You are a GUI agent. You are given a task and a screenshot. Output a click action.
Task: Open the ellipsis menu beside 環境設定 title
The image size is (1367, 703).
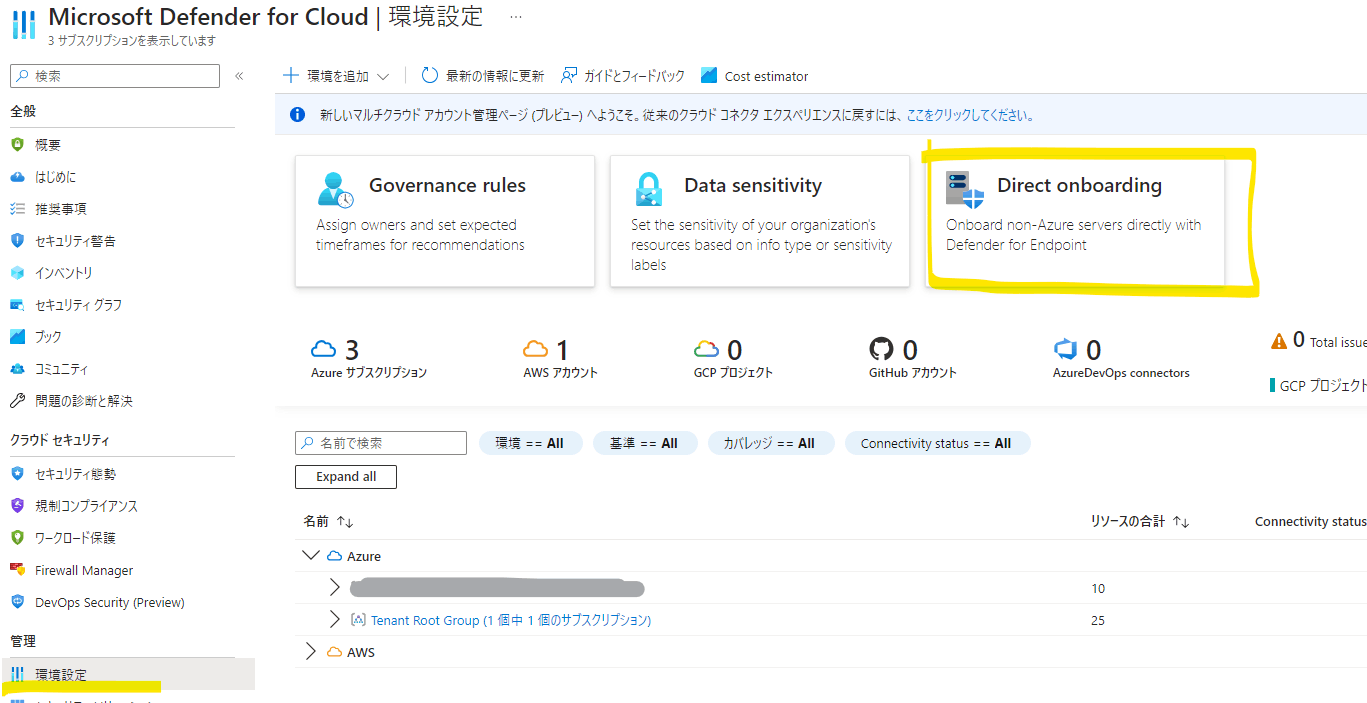pos(515,18)
